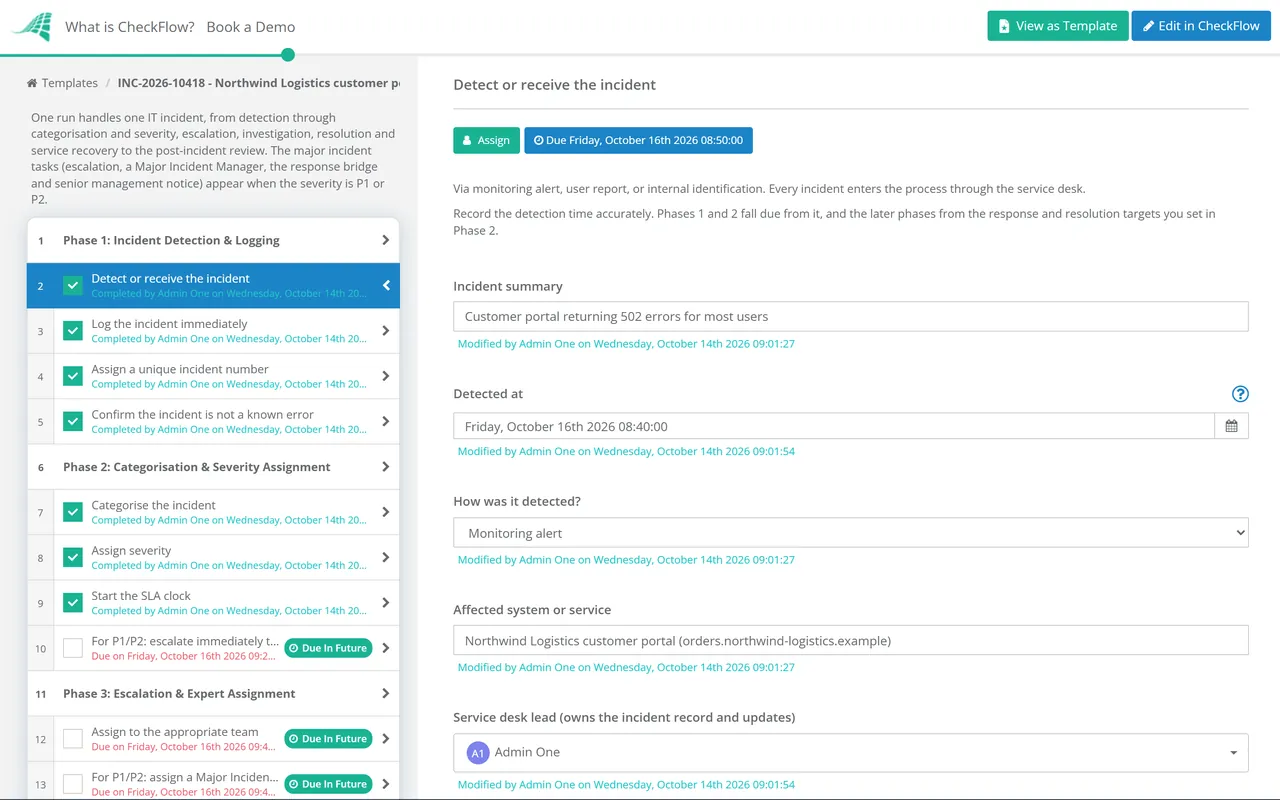Open 'Log the incident immediately' row chevron
The image size is (1280, 800).
(x=386, y=331)
